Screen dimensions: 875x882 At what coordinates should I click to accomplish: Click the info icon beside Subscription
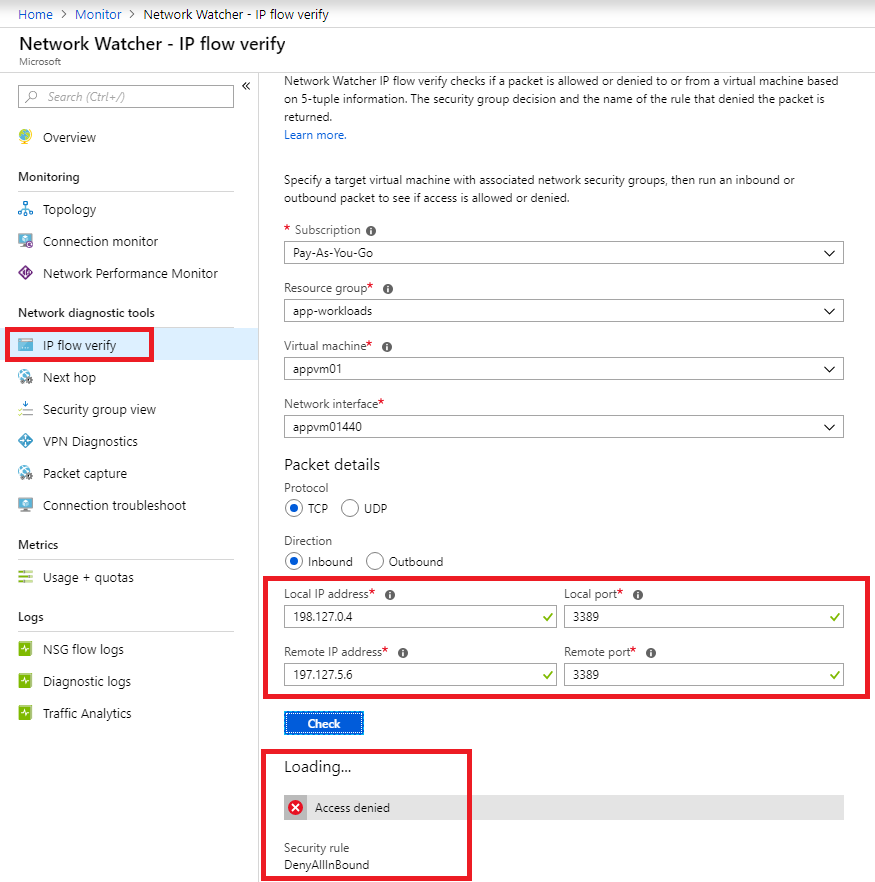pyautogui.click(x=371, y=231)
